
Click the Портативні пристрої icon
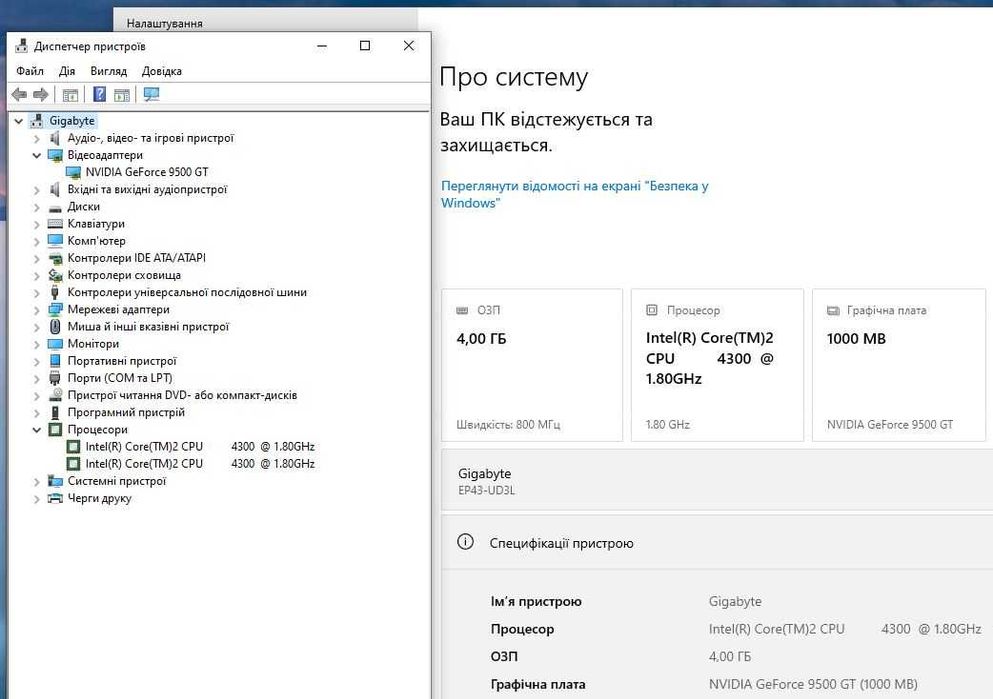point(55,361)
